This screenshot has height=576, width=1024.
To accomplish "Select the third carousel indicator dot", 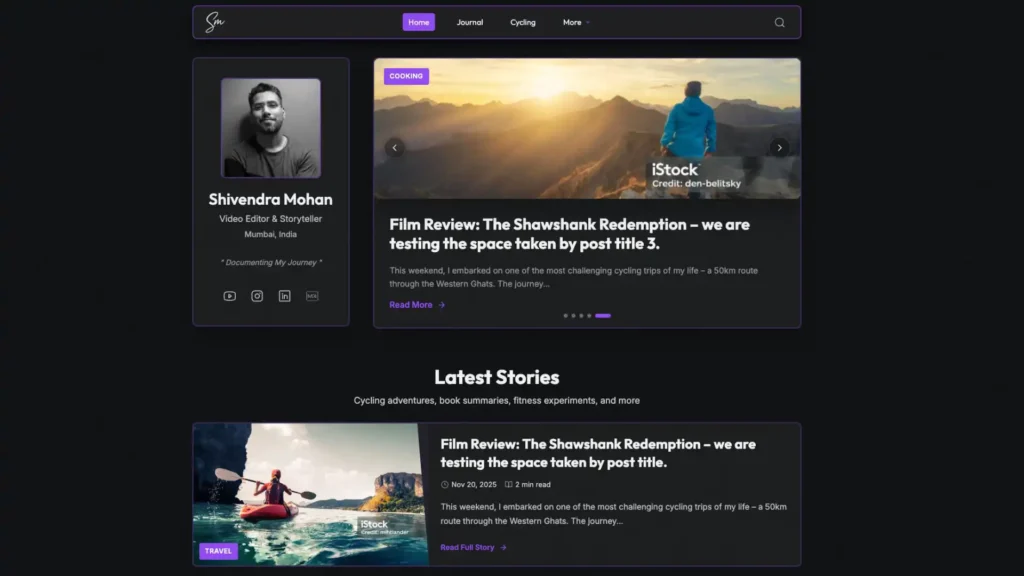I will click(581, 315).
